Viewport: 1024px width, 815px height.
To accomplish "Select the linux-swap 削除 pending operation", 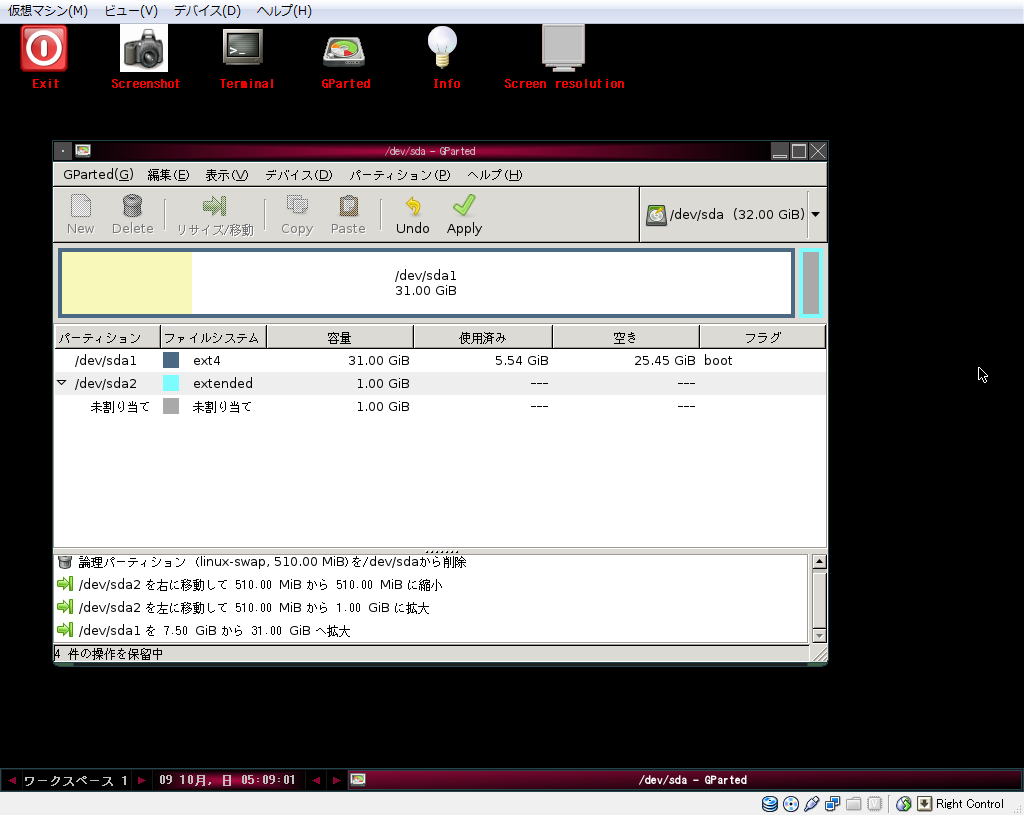I will 431,562.
